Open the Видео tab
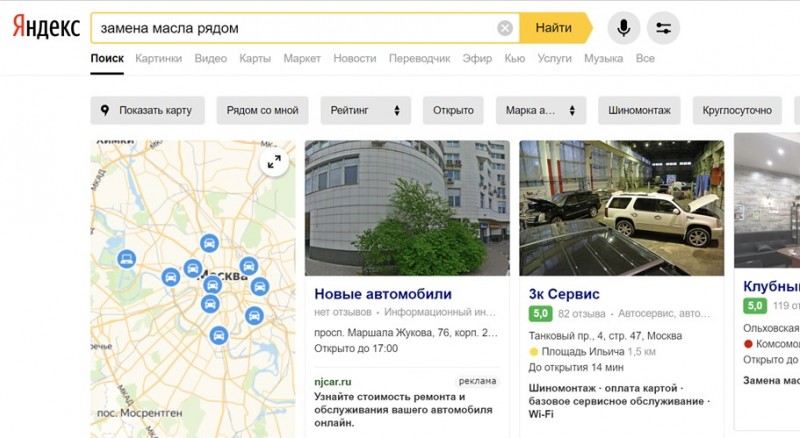 point(211,59)
